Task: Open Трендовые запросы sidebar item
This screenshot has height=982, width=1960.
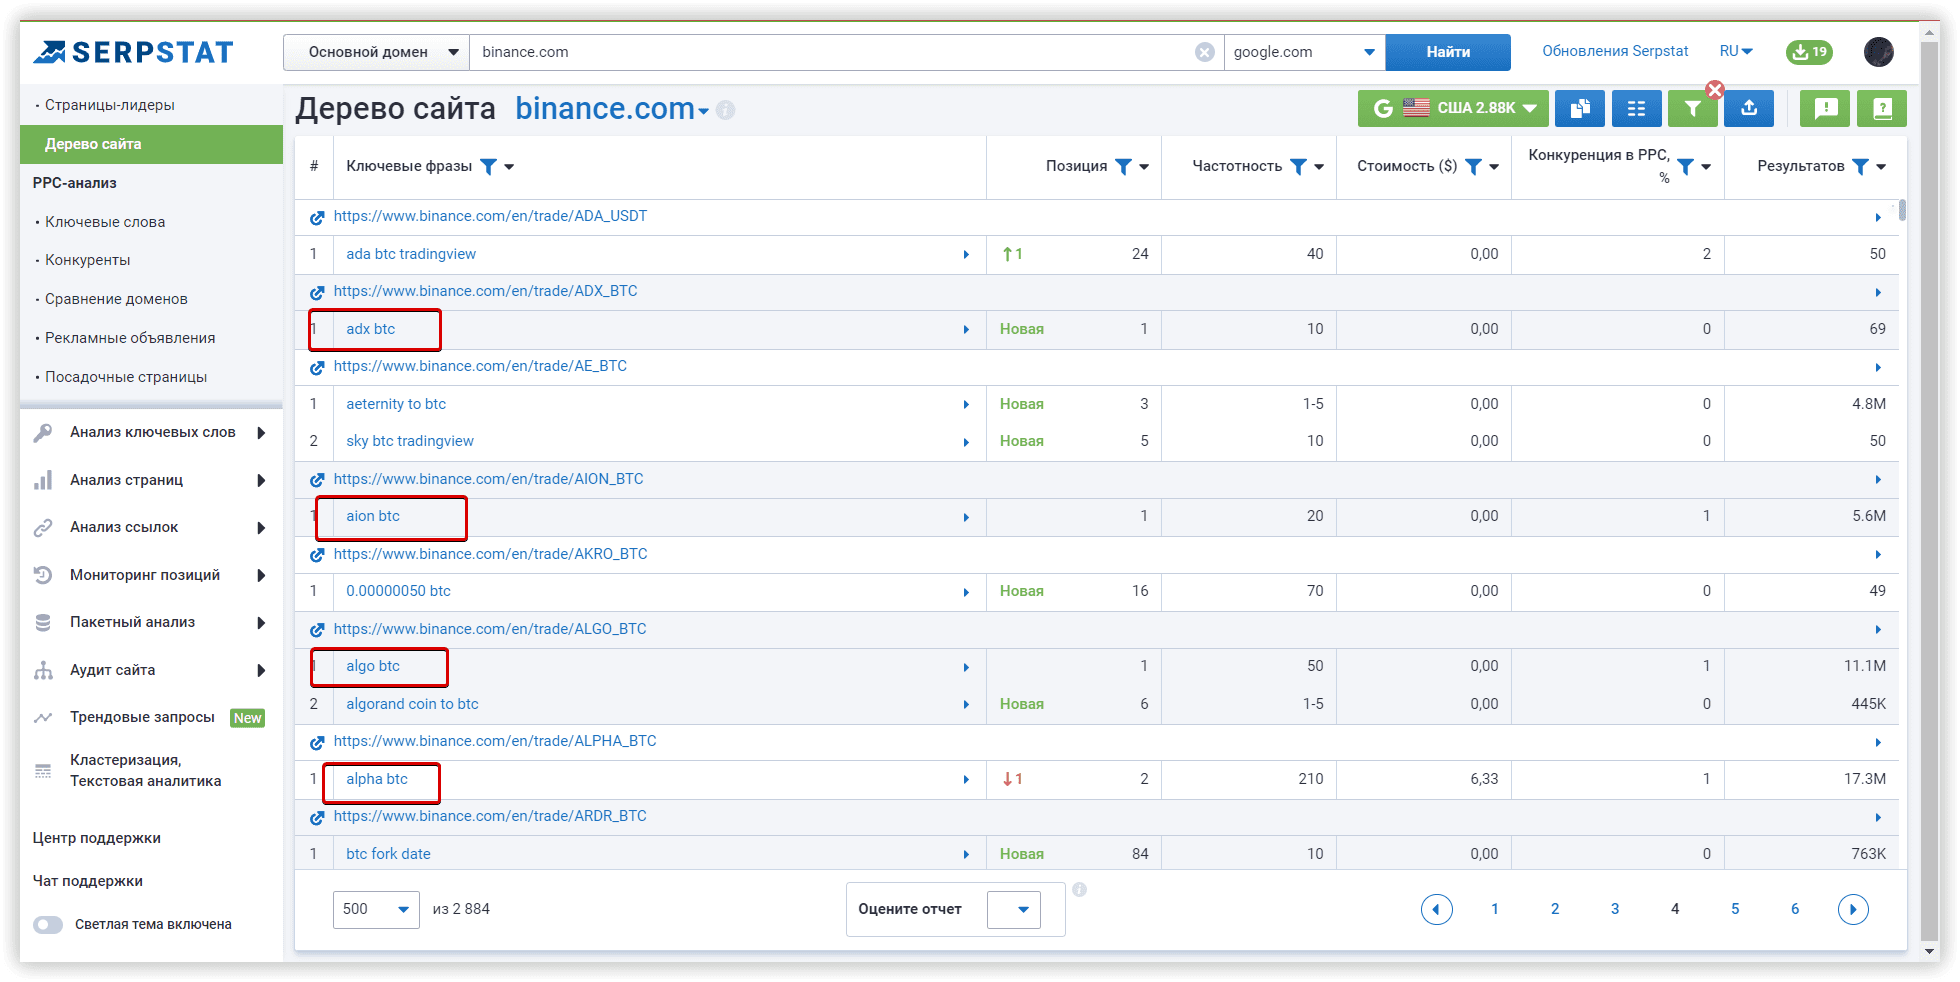Action: (142, 717)
